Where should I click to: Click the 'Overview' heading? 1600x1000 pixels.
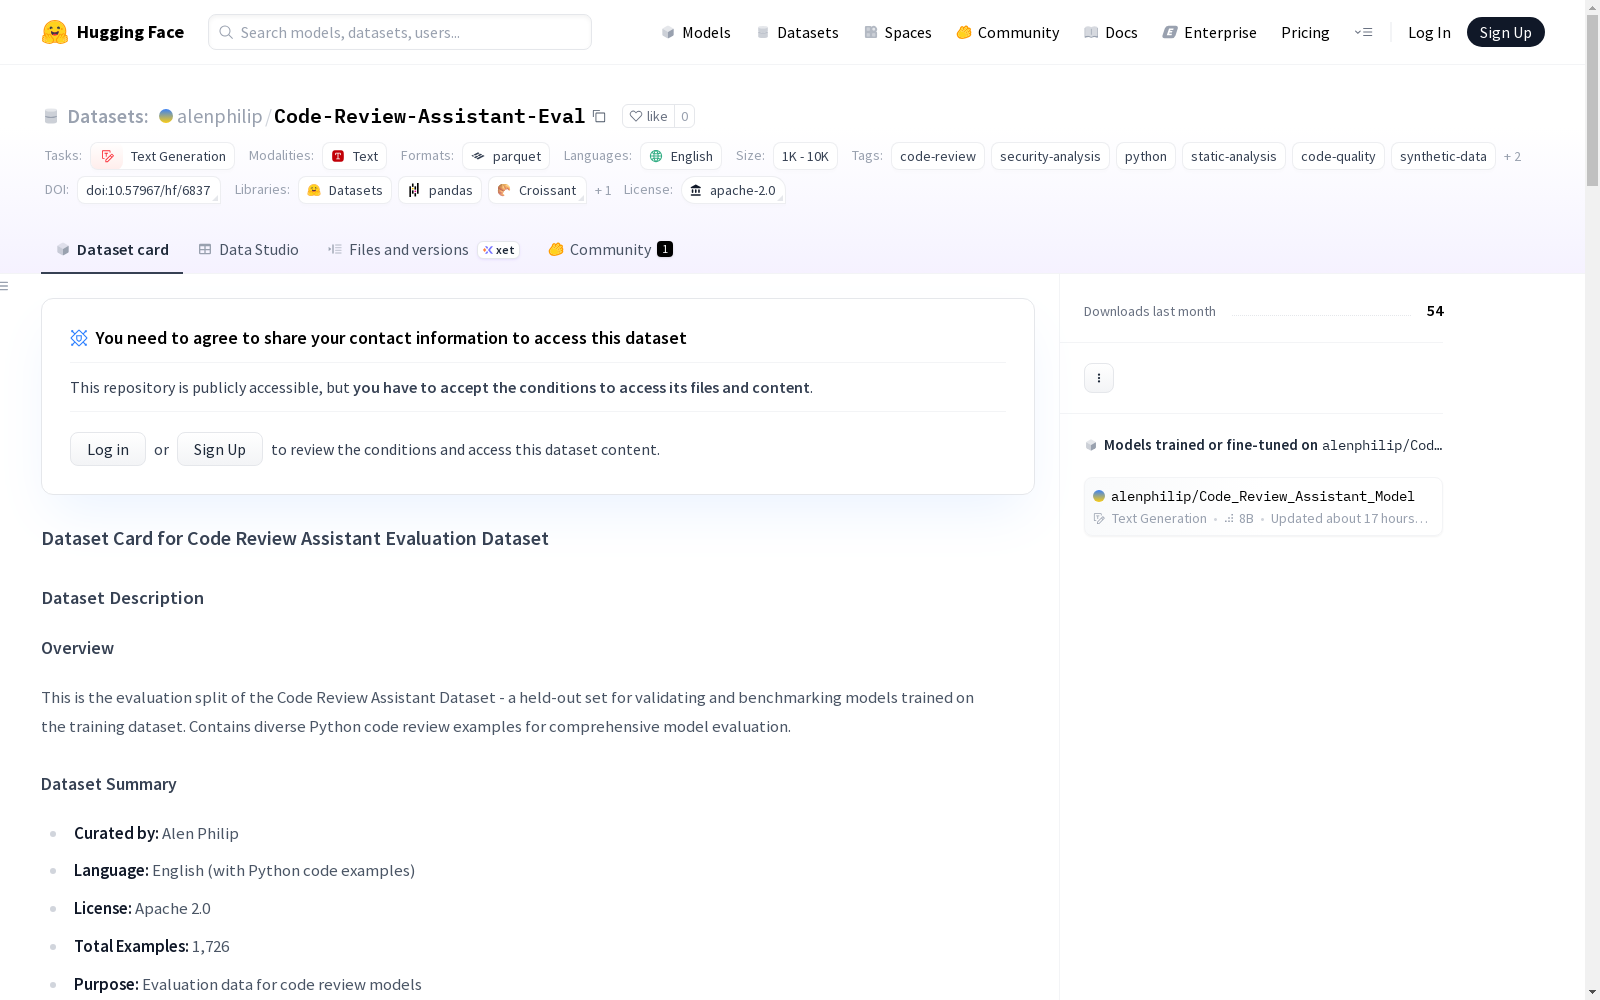[x=78, y=648]
